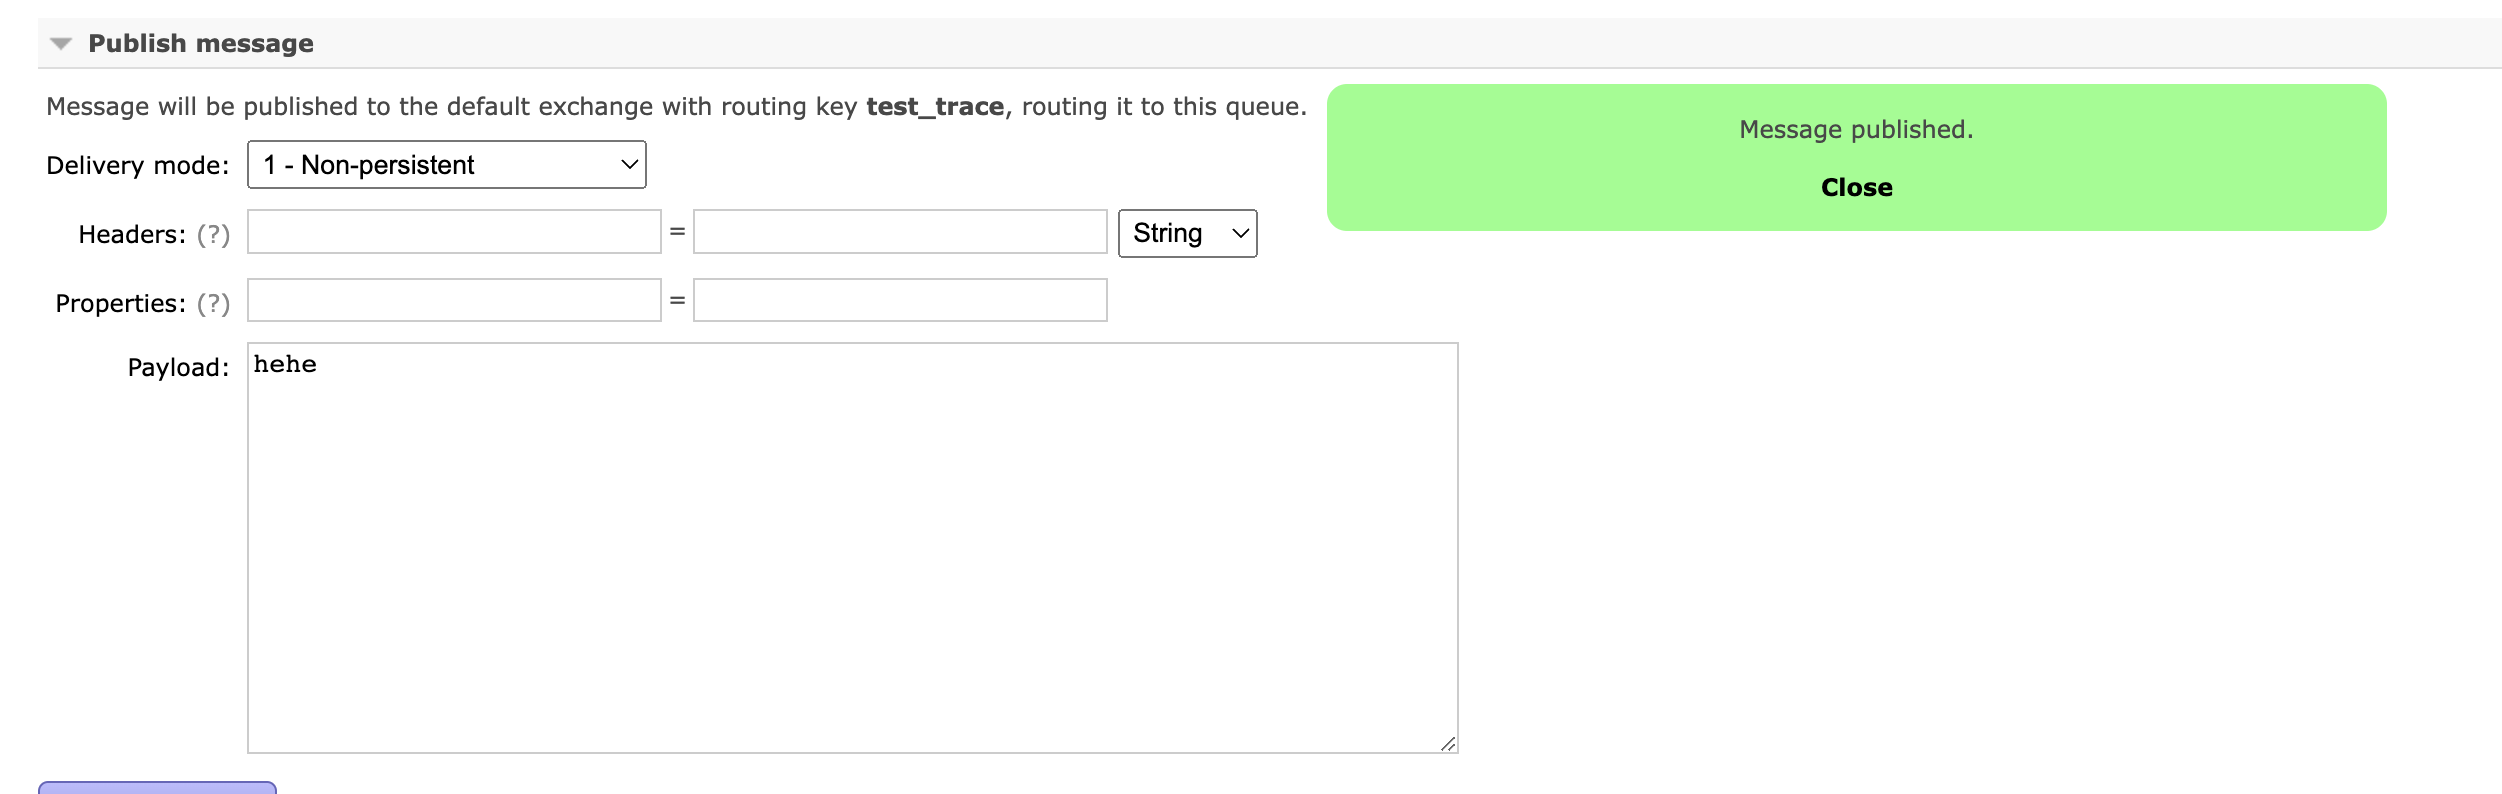Screen dimensions: 2502x794
Task: Click the Payload textarea resize handle
Action: click(1448, 743)
